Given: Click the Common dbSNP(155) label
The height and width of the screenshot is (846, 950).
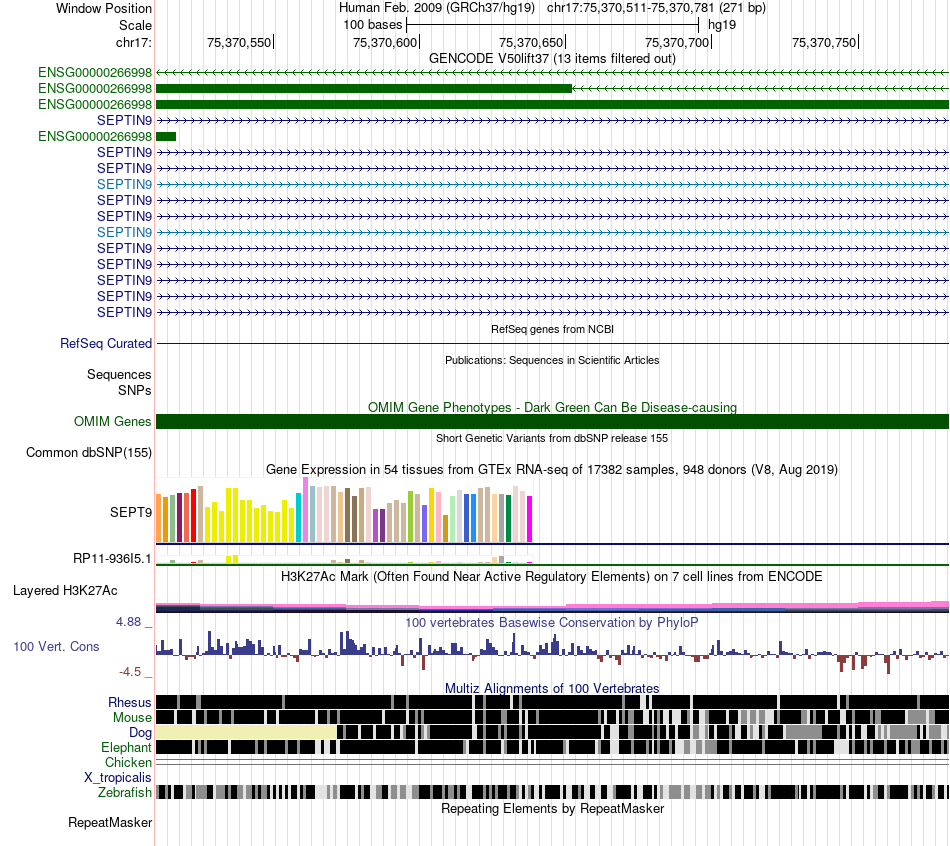Looking at the screenshot, I should [x=89, y=453].
